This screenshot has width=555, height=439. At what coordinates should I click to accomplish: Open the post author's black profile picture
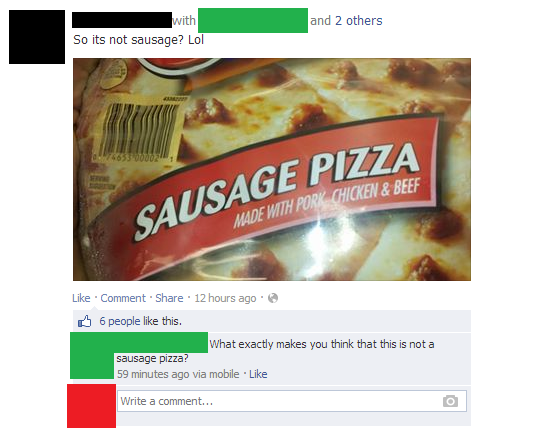click(37, 37)
